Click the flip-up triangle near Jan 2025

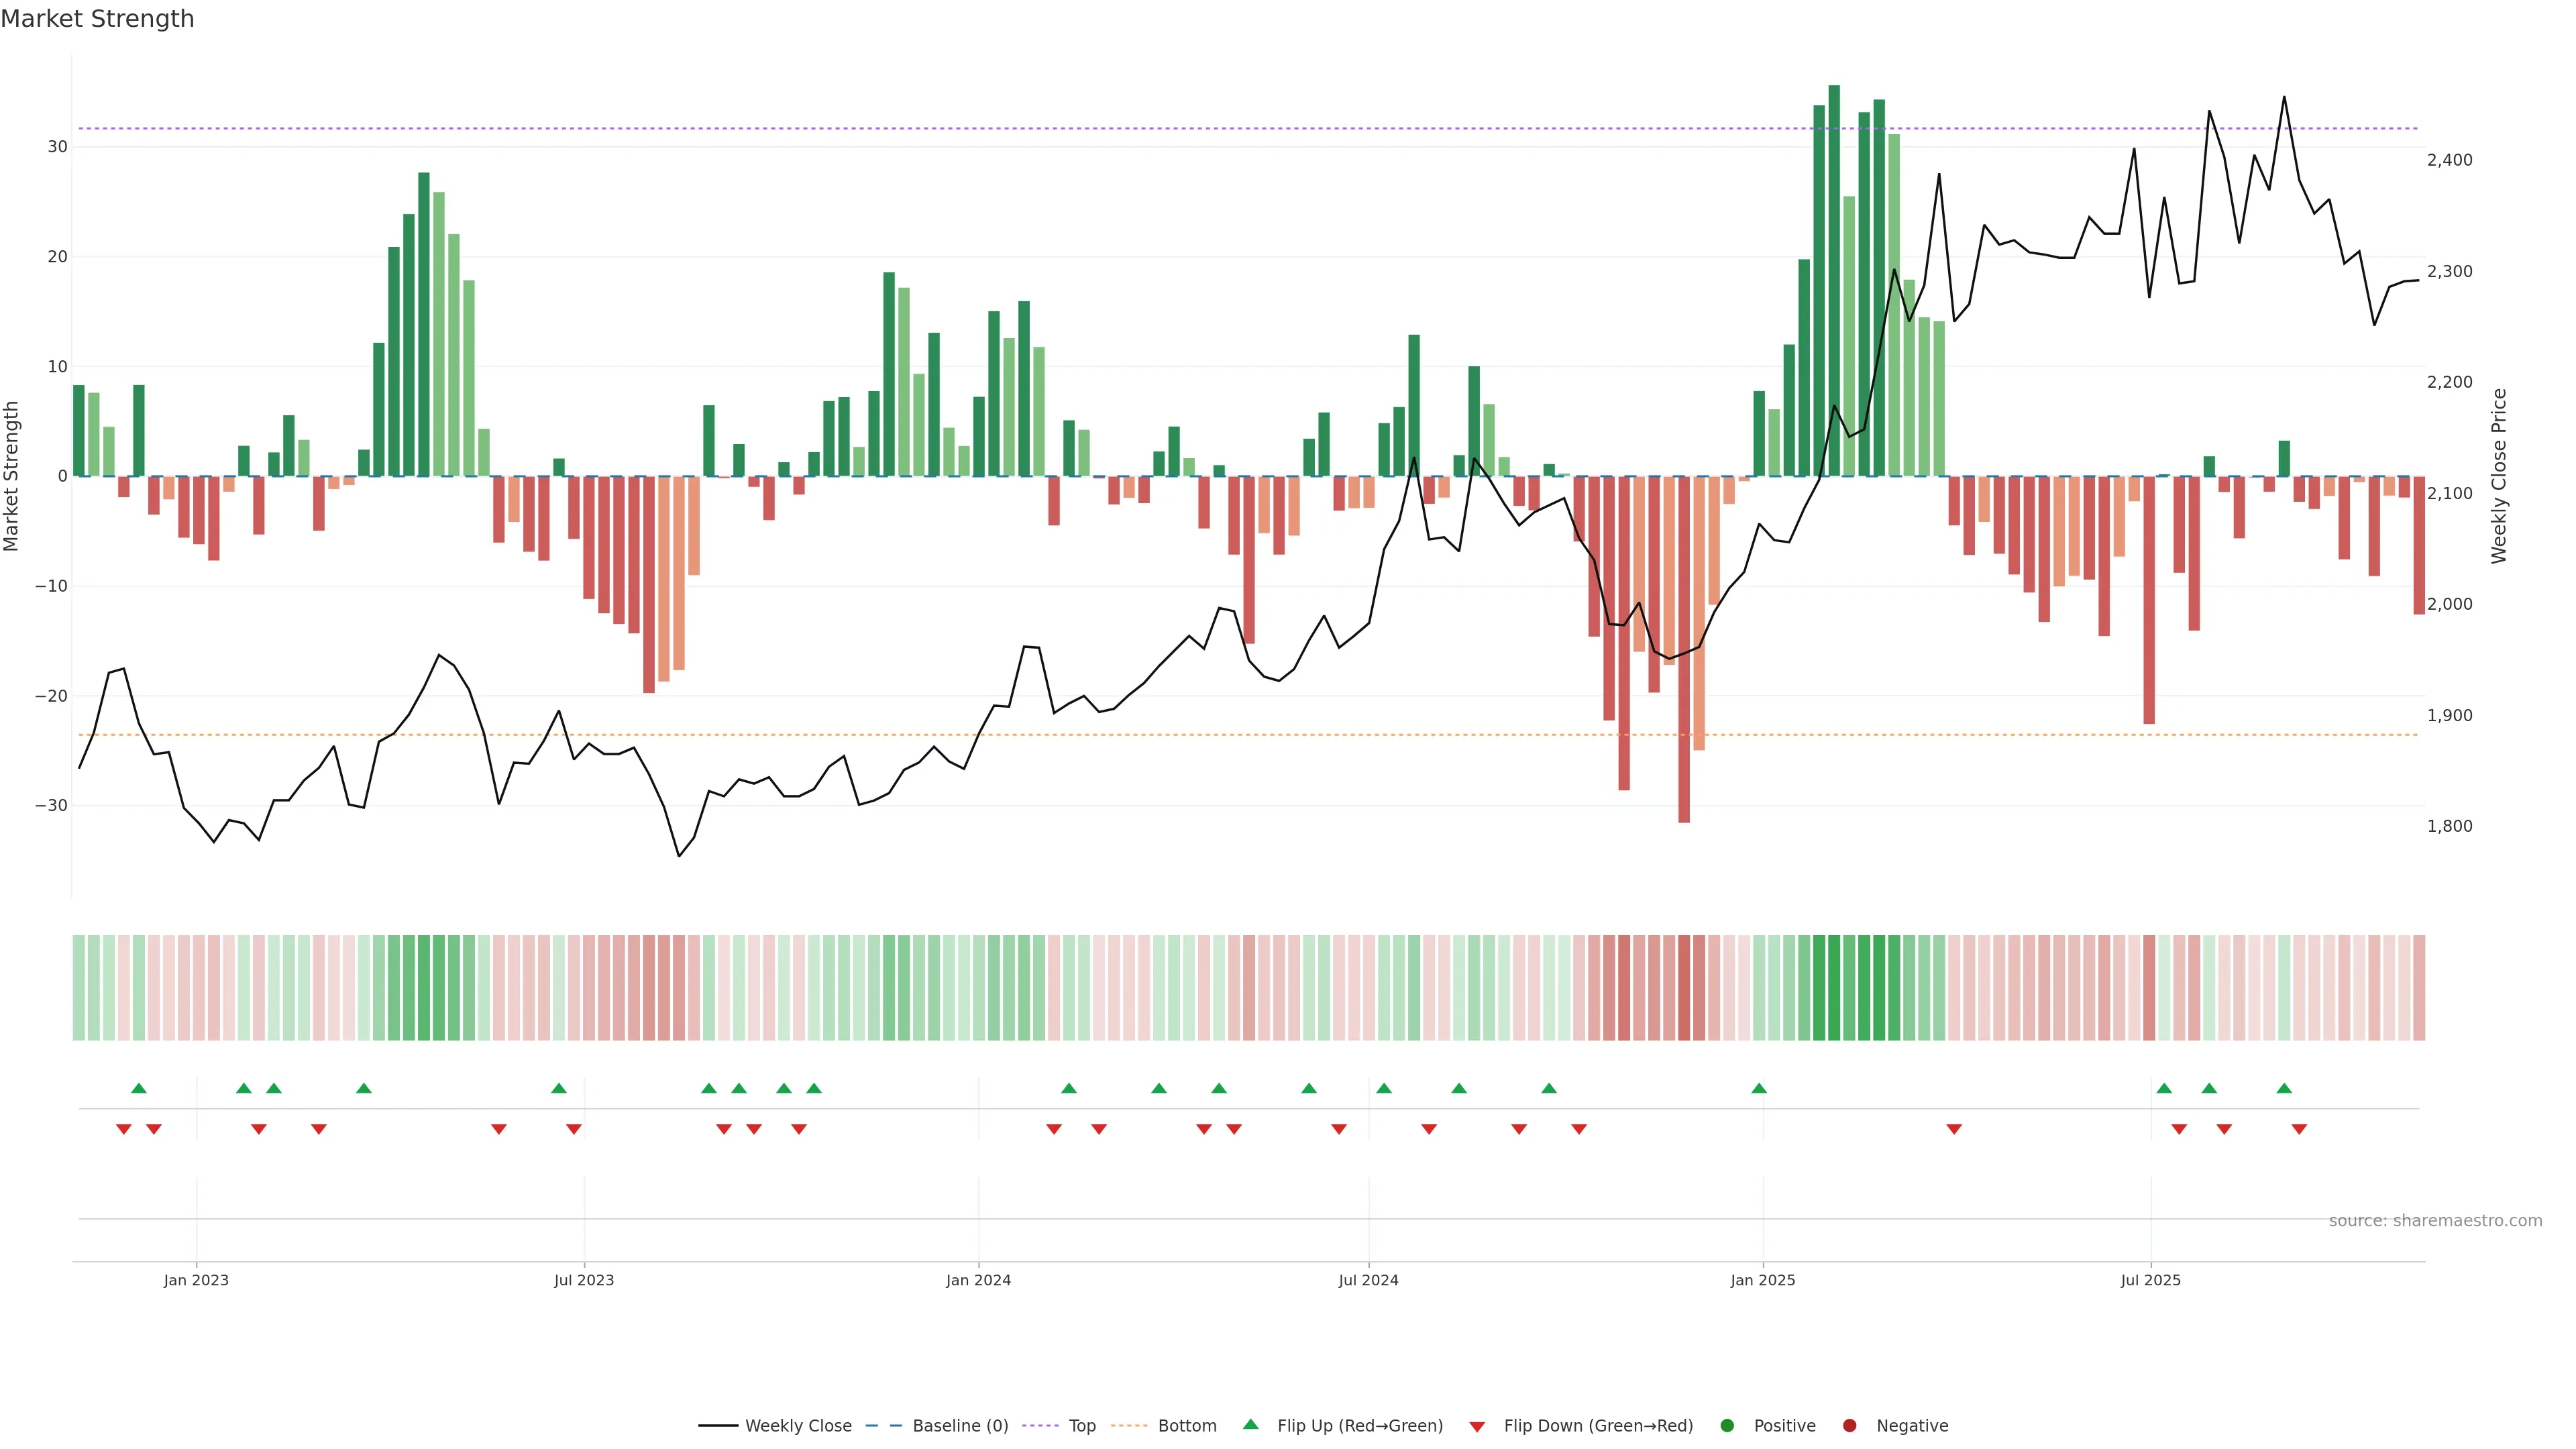[1759, 1088]
